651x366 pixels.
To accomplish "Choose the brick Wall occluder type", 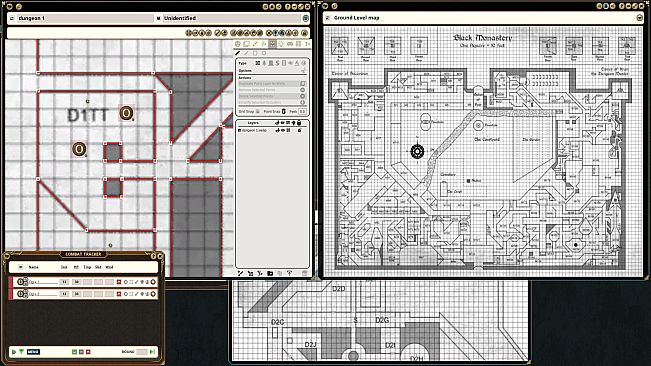I will 258,63.
